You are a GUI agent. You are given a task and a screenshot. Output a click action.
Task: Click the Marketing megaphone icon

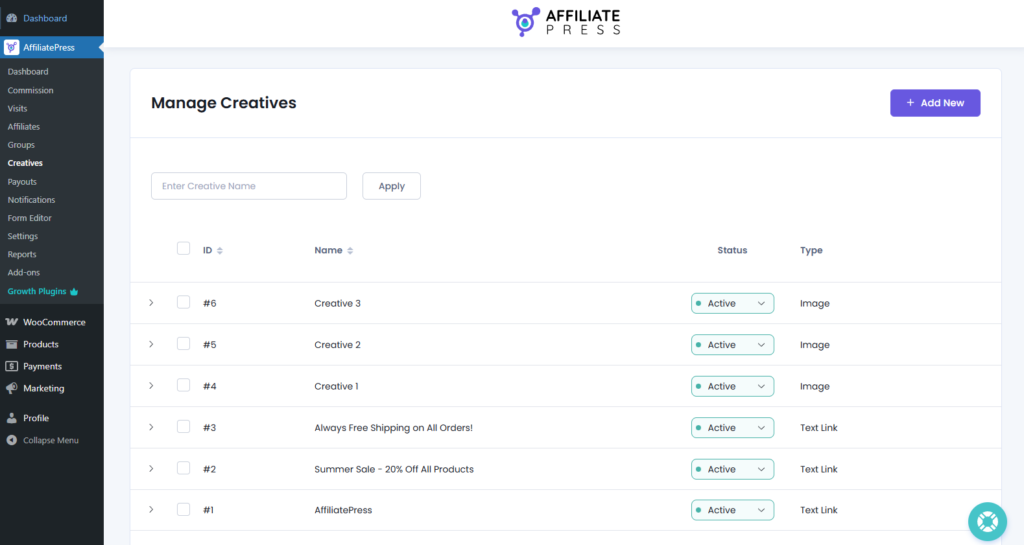(12, 388)
